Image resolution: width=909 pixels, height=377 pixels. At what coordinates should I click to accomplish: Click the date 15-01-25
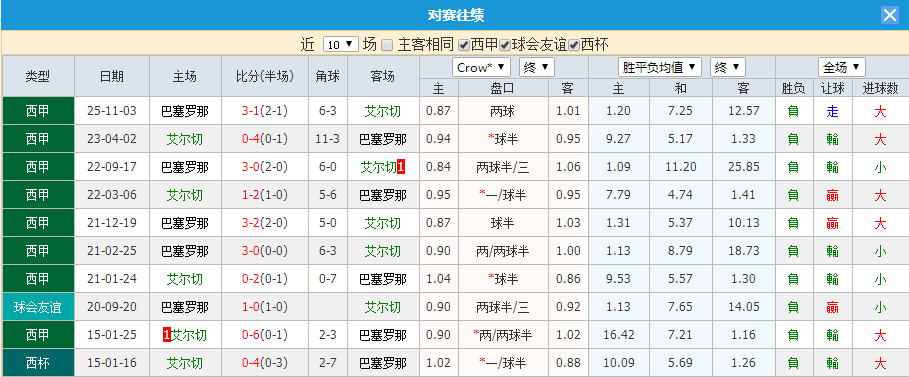pos(112,335)
